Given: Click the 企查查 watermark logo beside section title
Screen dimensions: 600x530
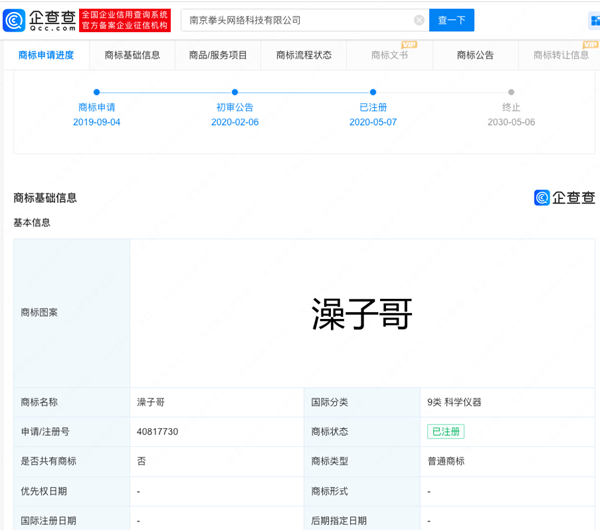Looking at the screenshot, I should tap(563, 198).
